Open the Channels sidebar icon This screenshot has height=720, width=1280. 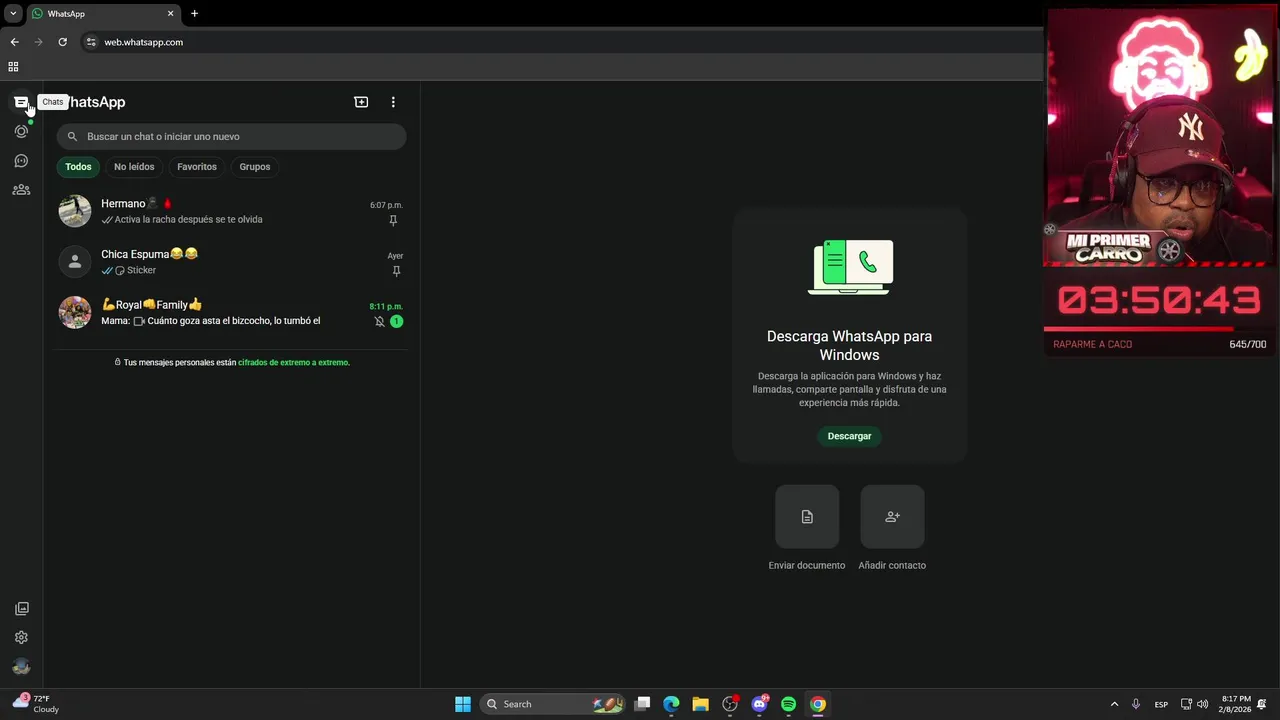click(21, 160)
